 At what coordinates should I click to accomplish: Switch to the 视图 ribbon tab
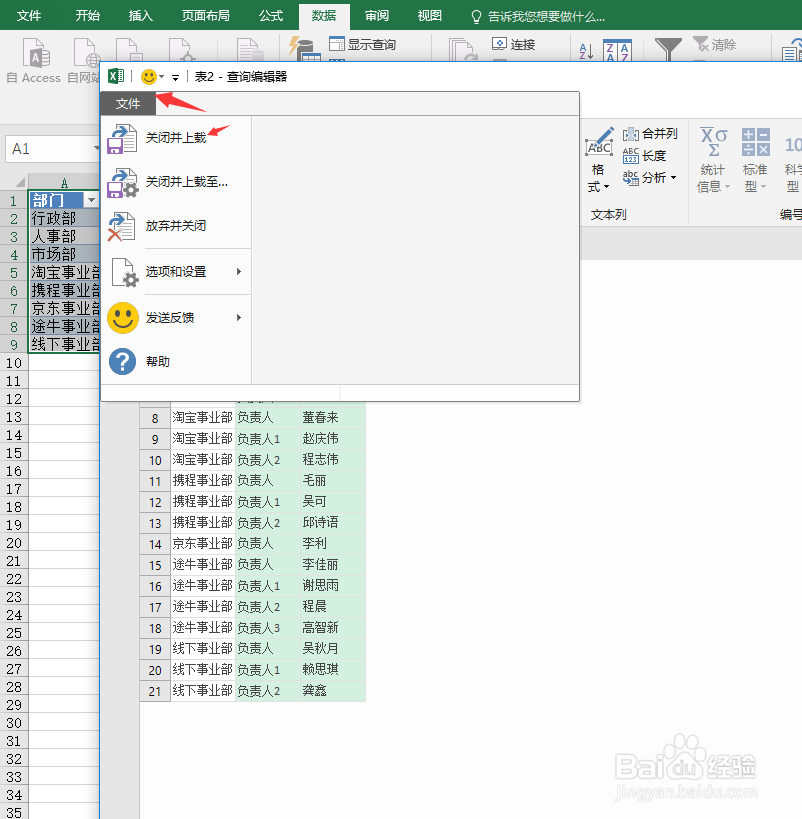[429, 16]
